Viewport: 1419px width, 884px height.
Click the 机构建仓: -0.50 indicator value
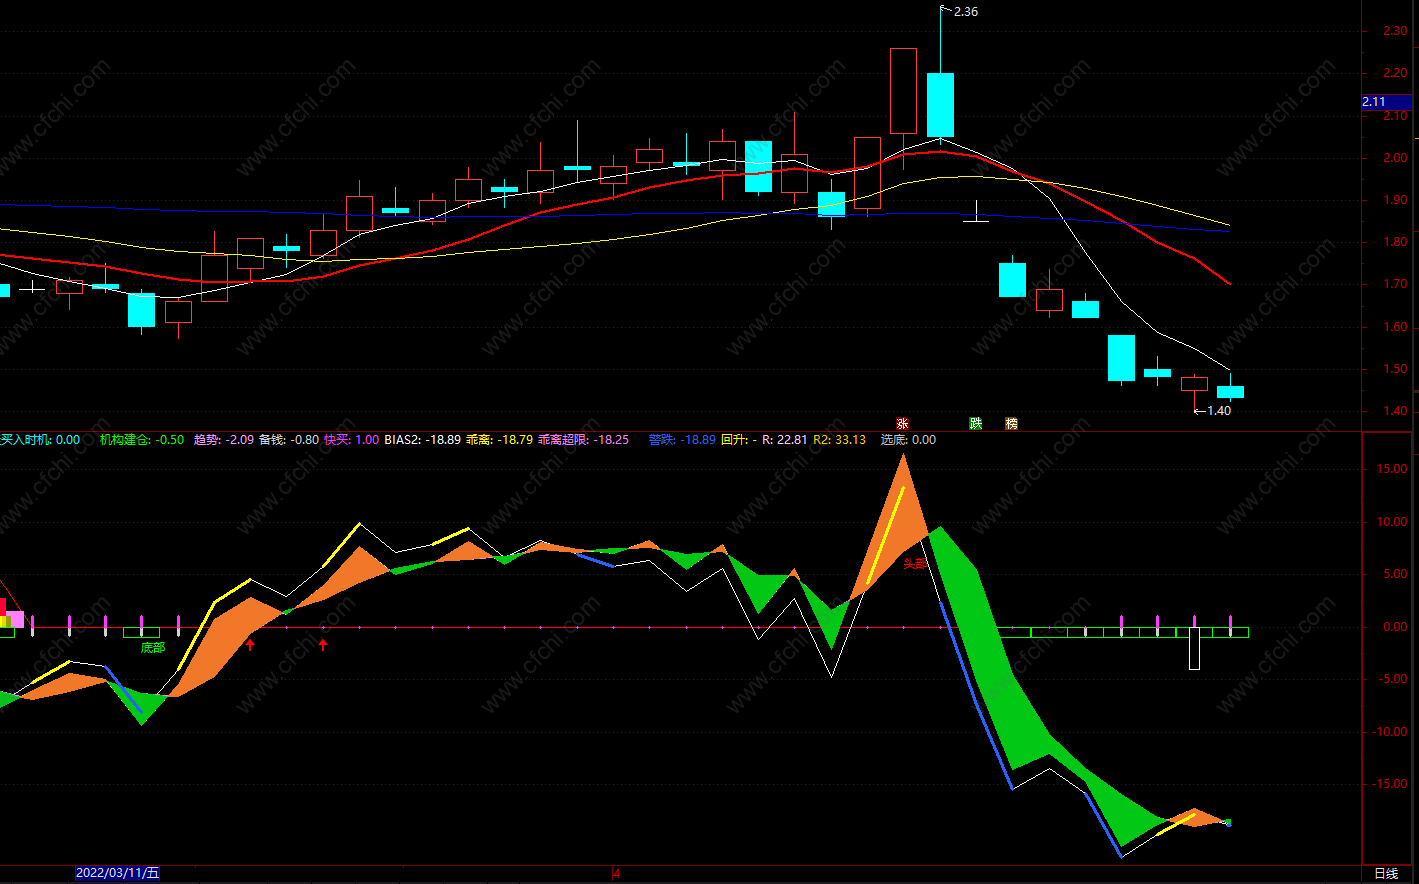click(x=142, y=440)
